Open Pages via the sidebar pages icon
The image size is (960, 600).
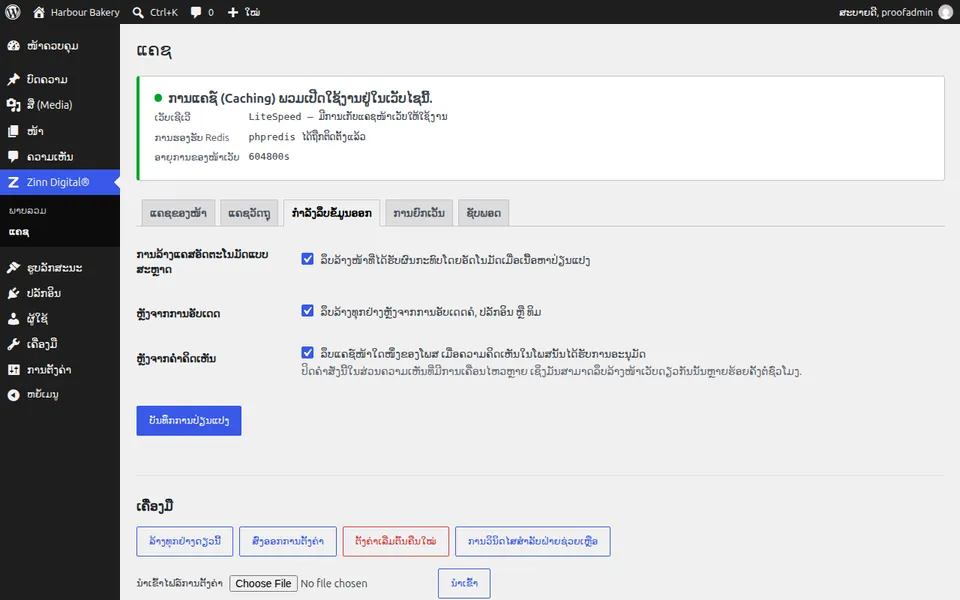pyautogui.click(x=13, y=130)
